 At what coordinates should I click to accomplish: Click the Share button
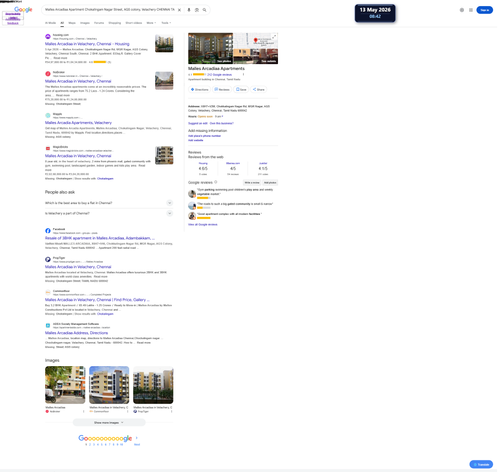tap(258, 89)
